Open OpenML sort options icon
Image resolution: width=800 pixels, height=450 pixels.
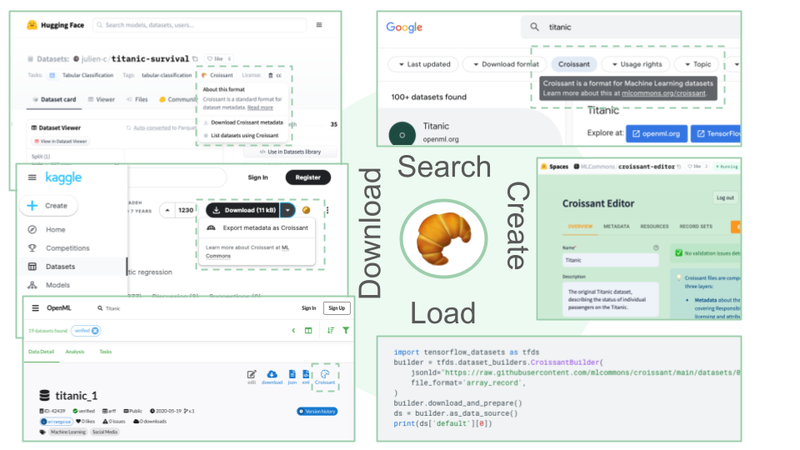331,331
